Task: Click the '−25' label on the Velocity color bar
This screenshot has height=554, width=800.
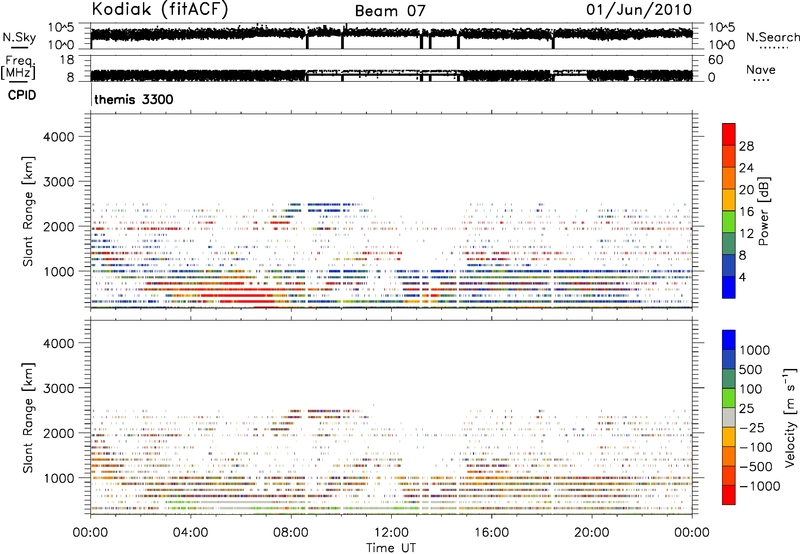Action: point(752,427)
